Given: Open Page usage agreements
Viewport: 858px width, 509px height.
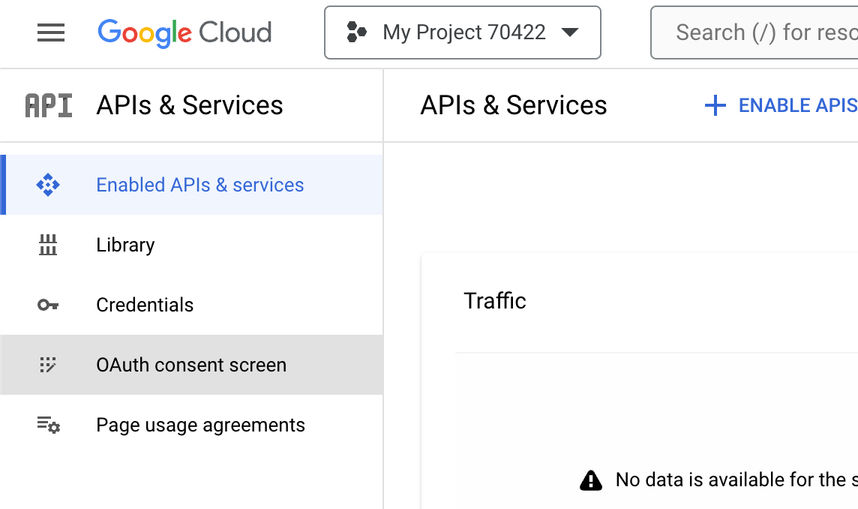Looking at the screenshot, I should [x=192, y=425].
